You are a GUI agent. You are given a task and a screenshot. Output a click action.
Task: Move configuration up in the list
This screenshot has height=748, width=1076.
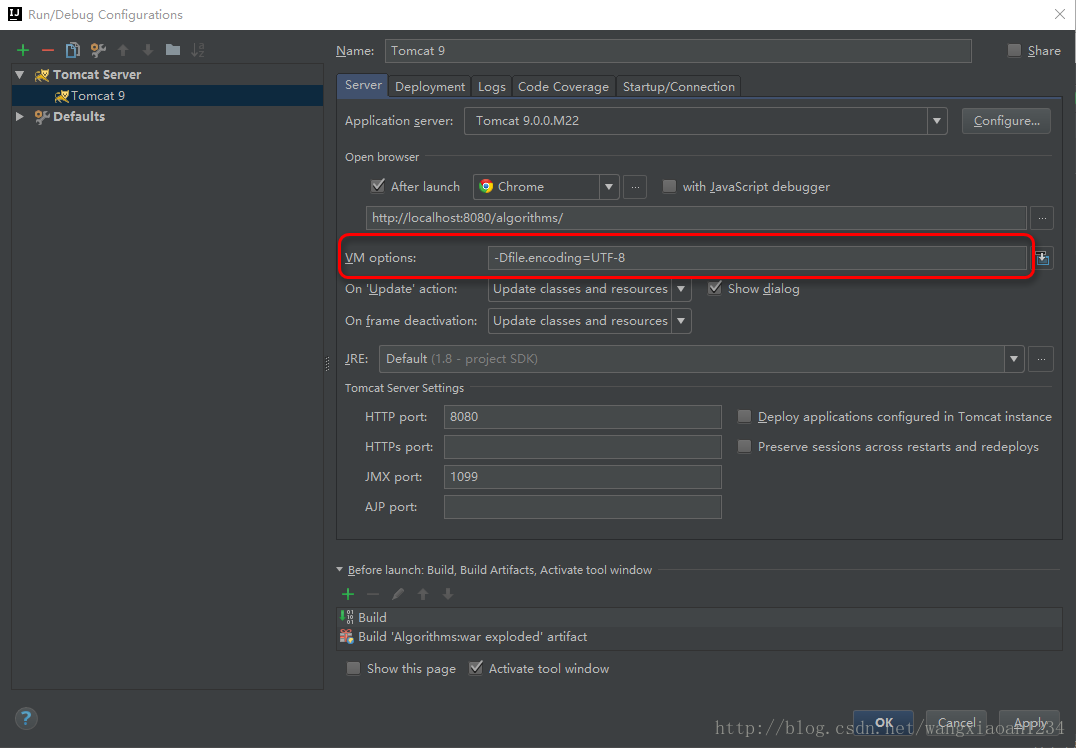pos(123,50)
